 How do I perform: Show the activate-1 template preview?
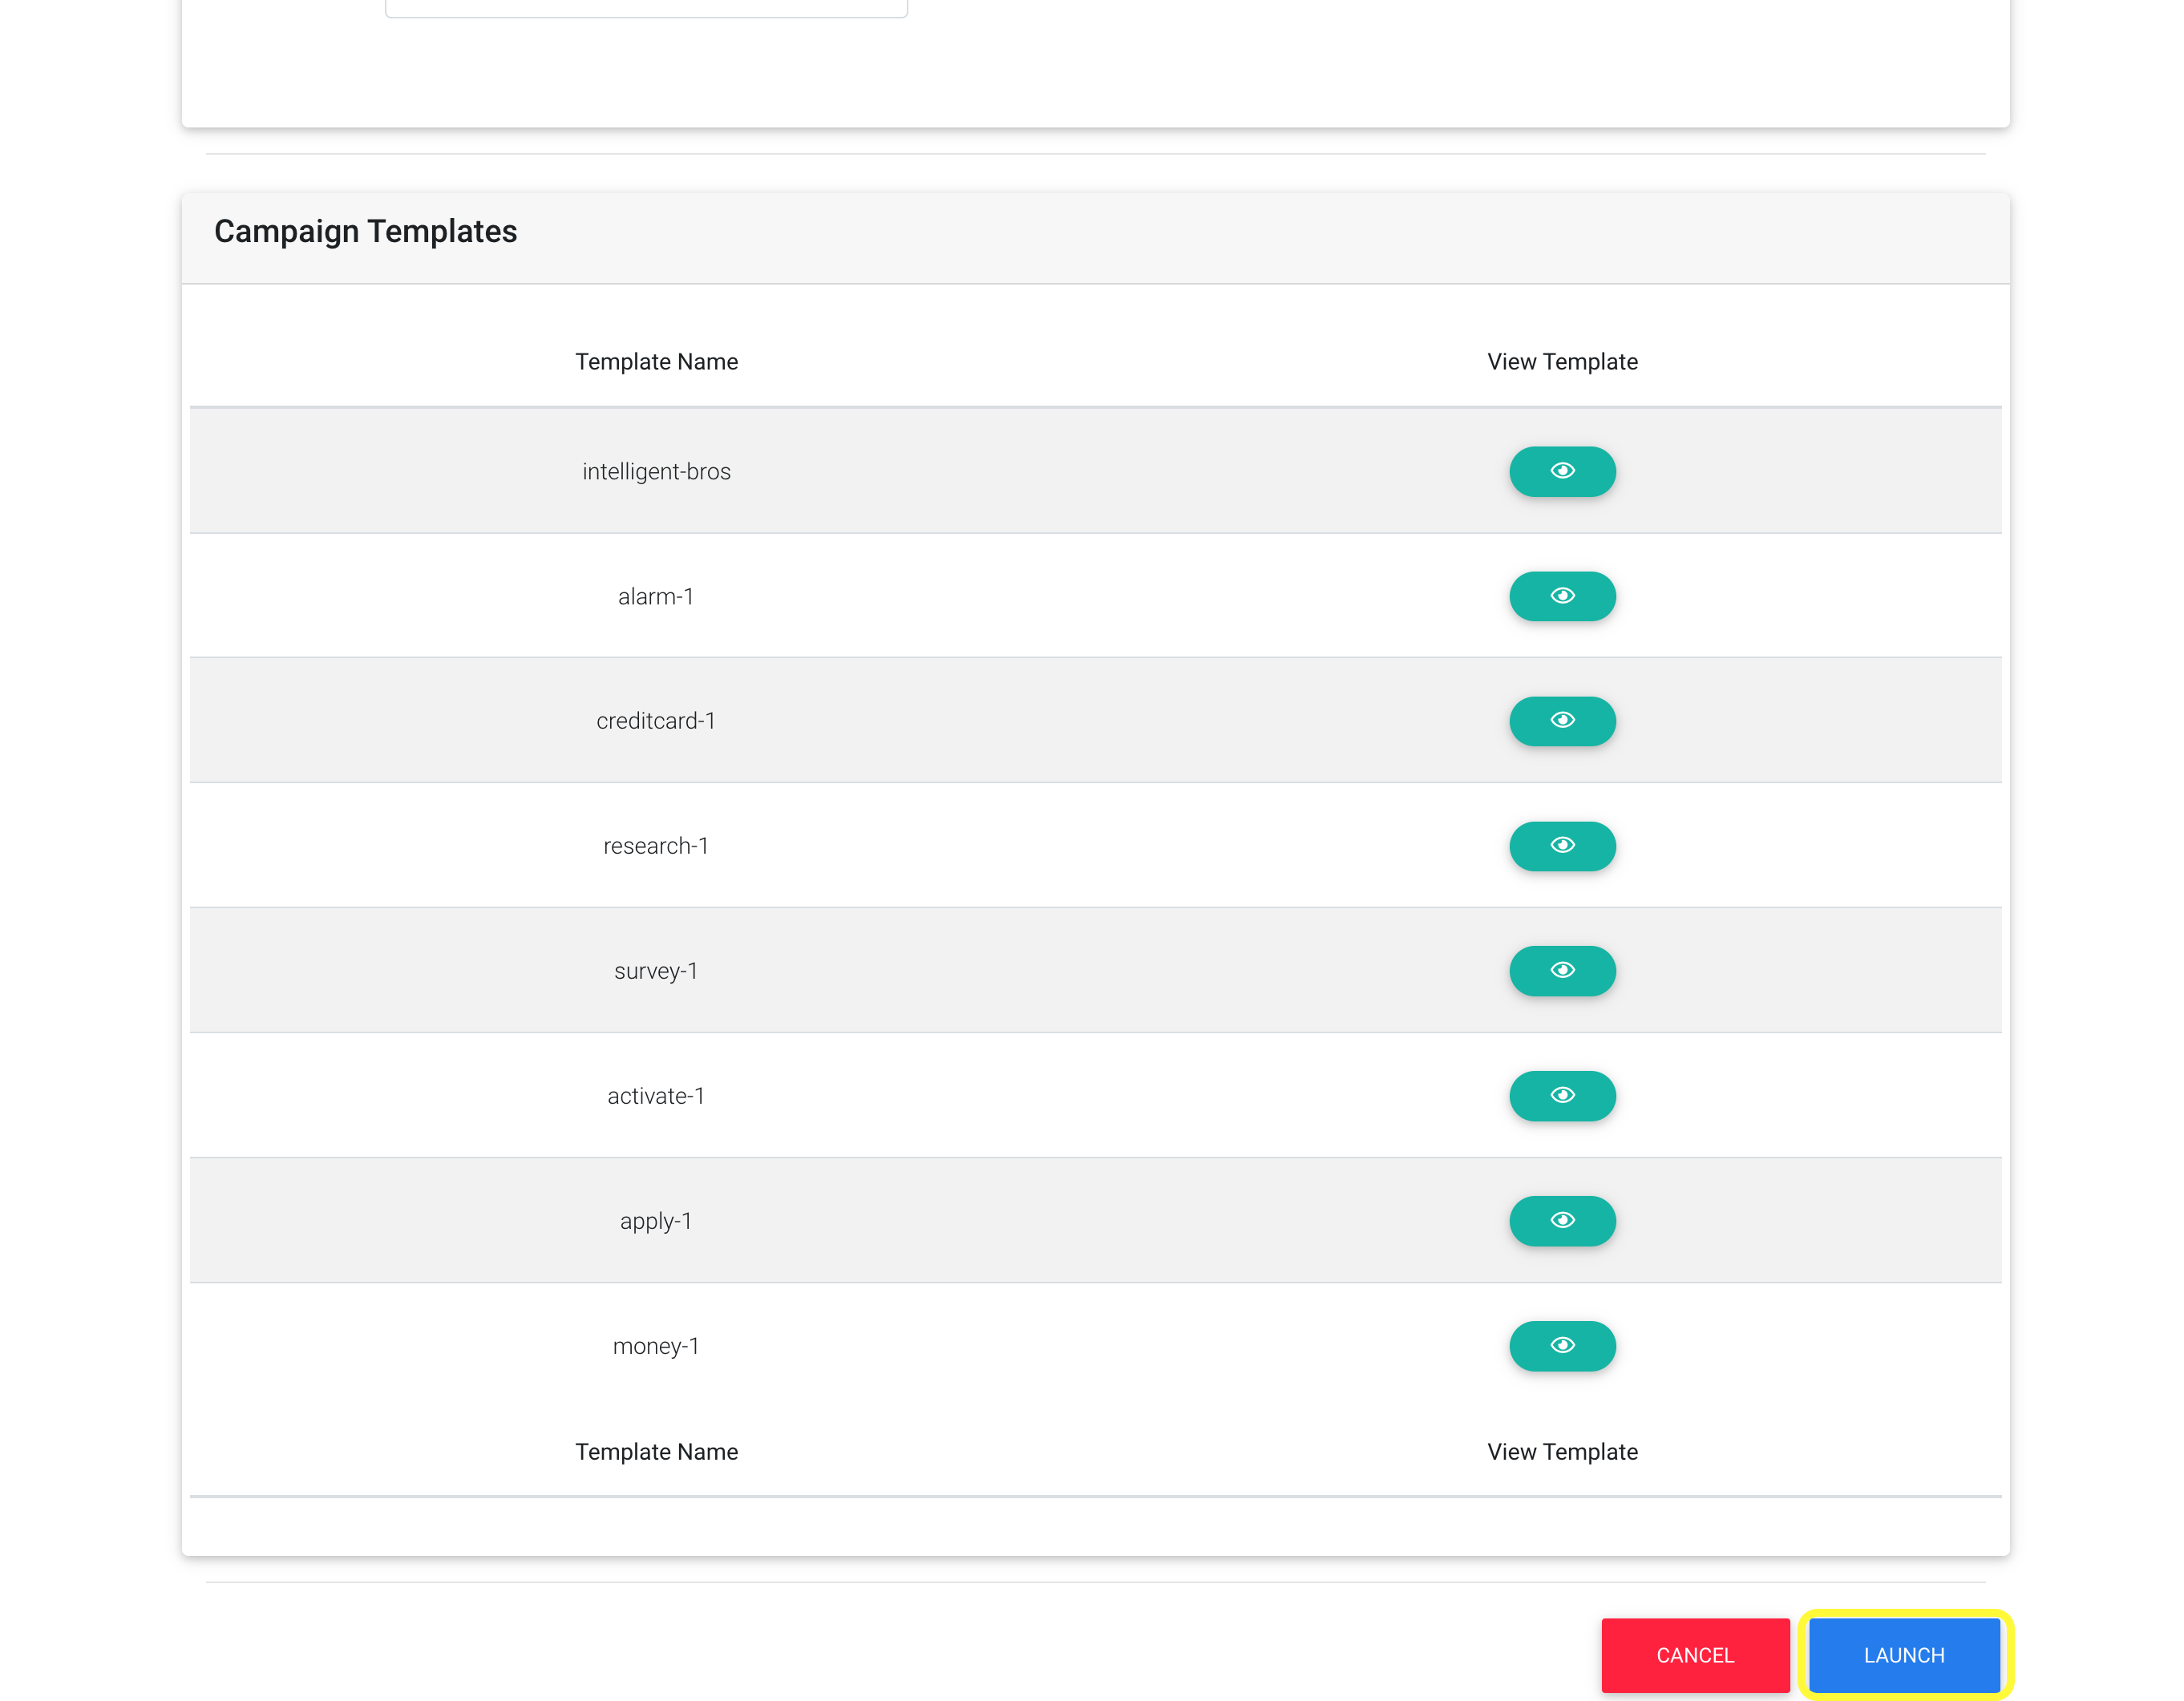tap(1562, 1096)
